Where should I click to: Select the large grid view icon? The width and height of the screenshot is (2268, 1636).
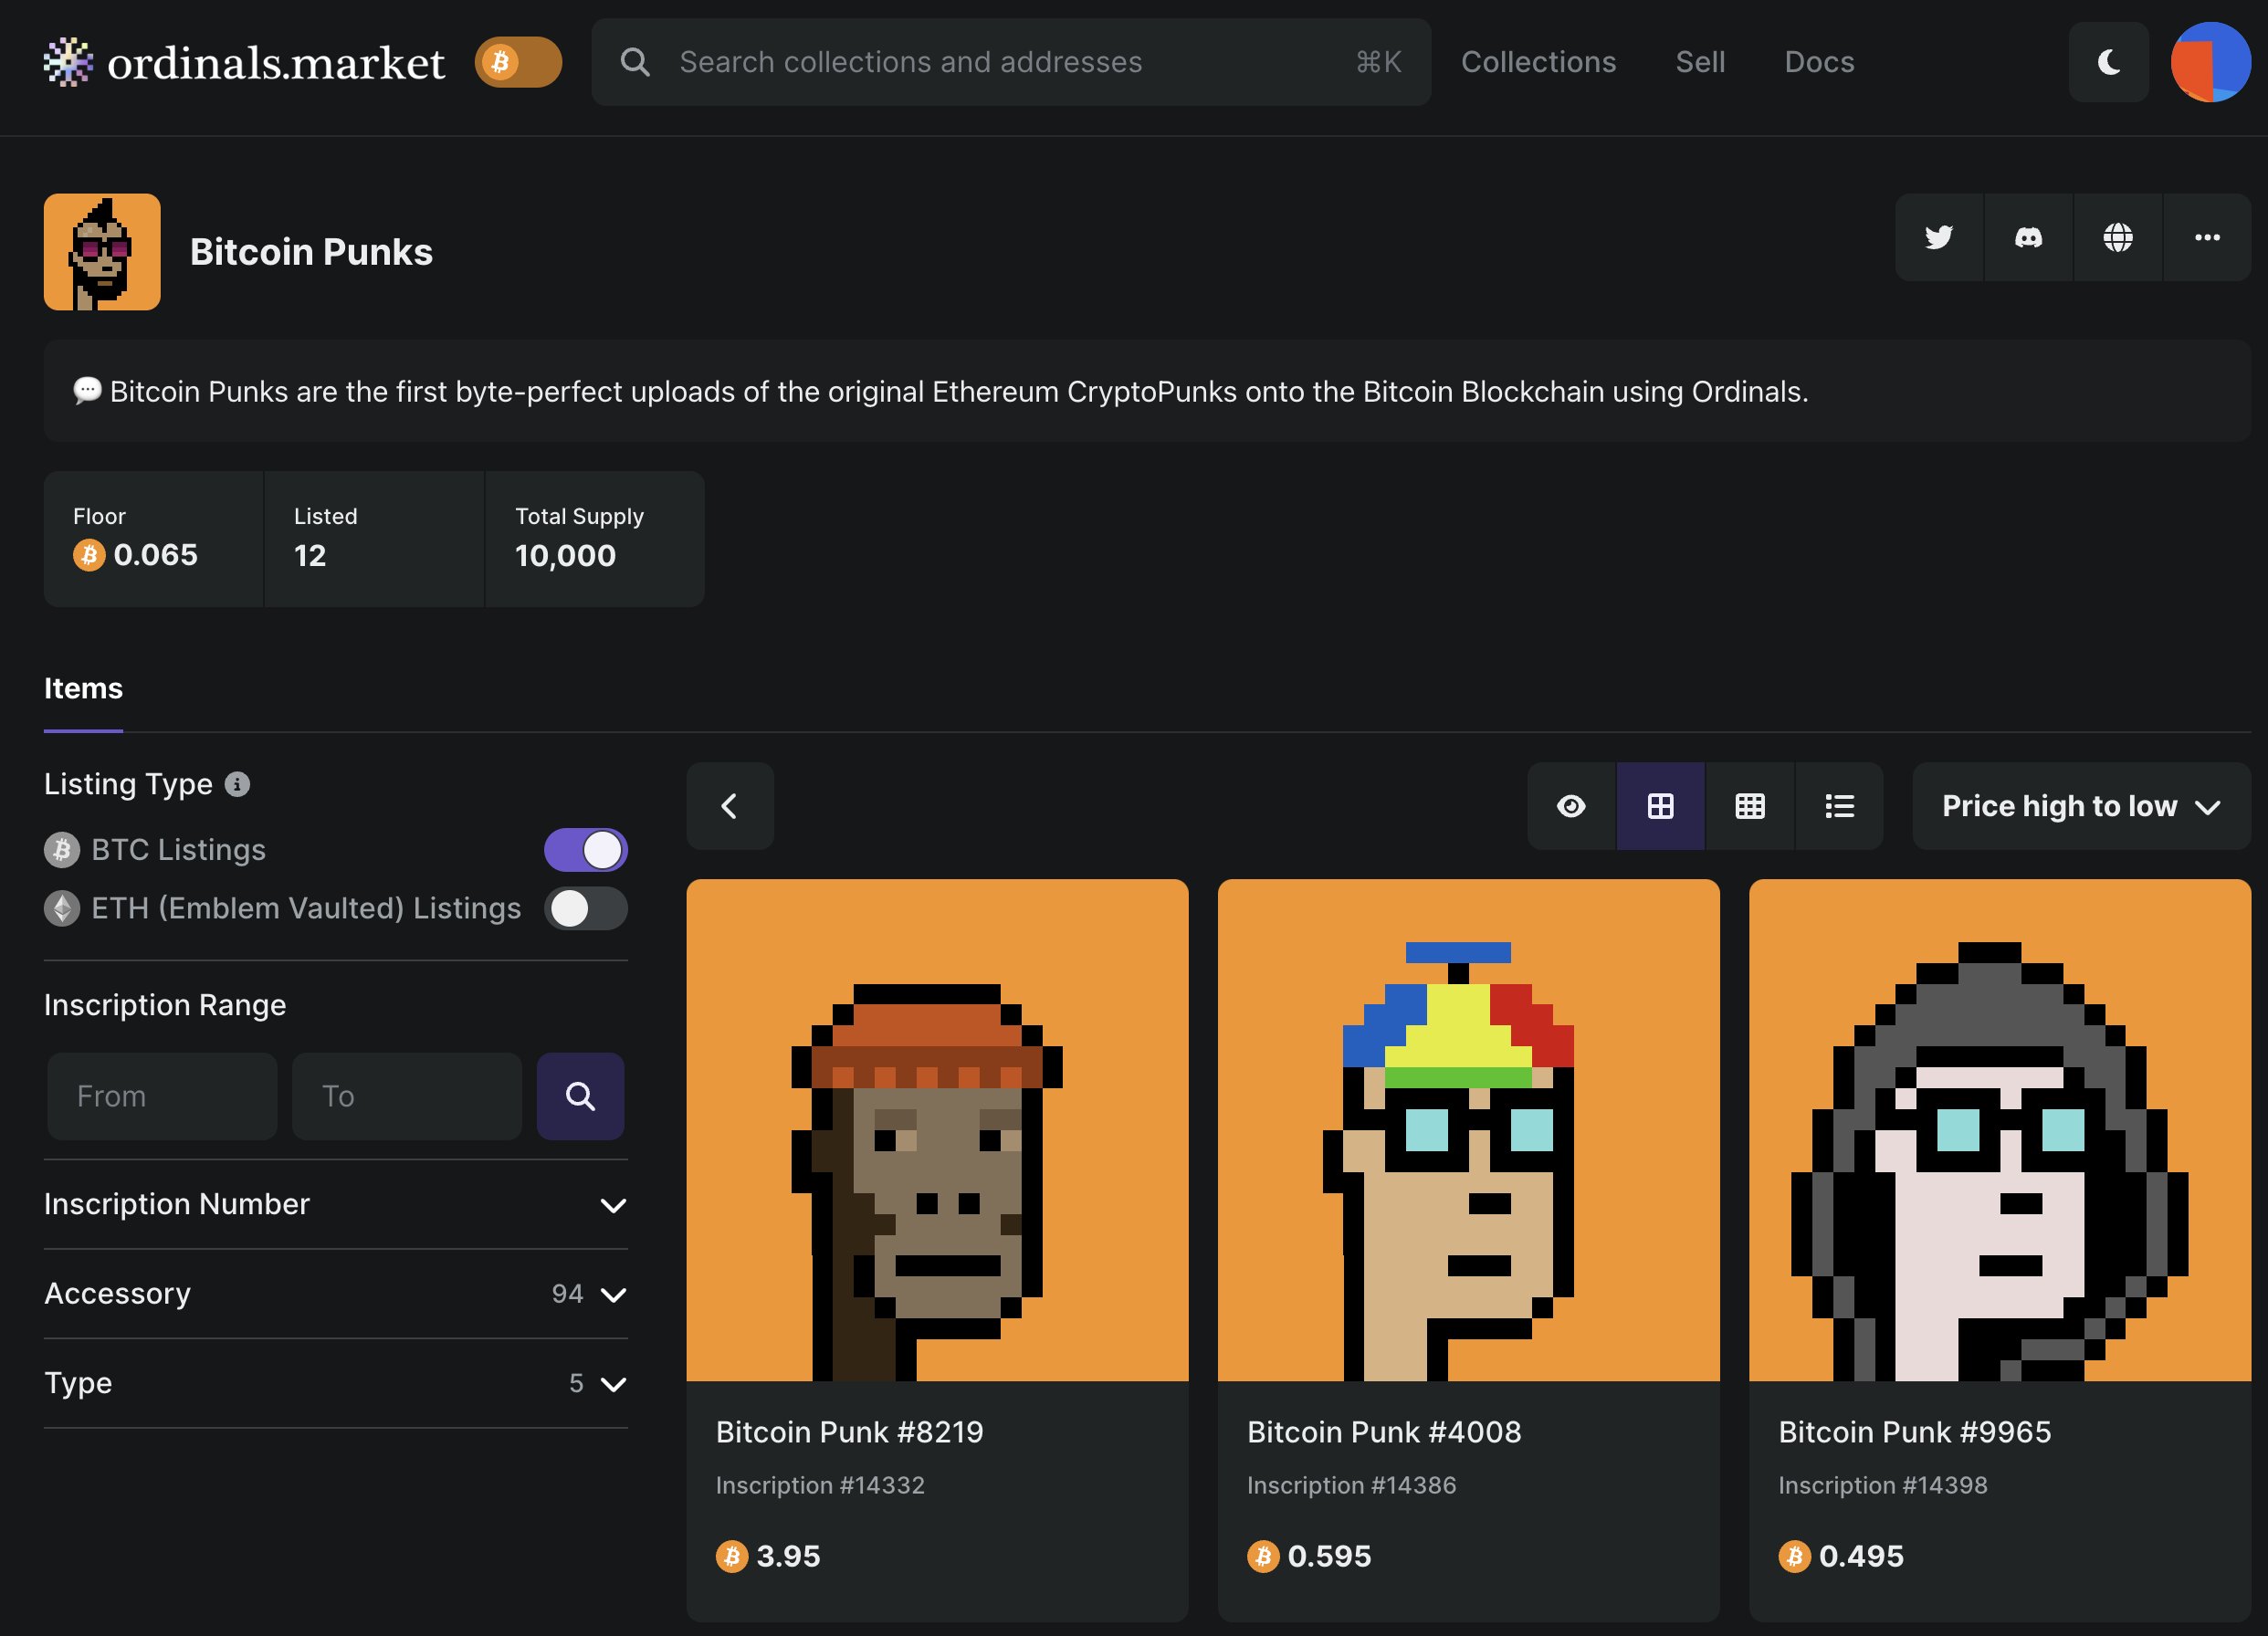pos(1660,806)
